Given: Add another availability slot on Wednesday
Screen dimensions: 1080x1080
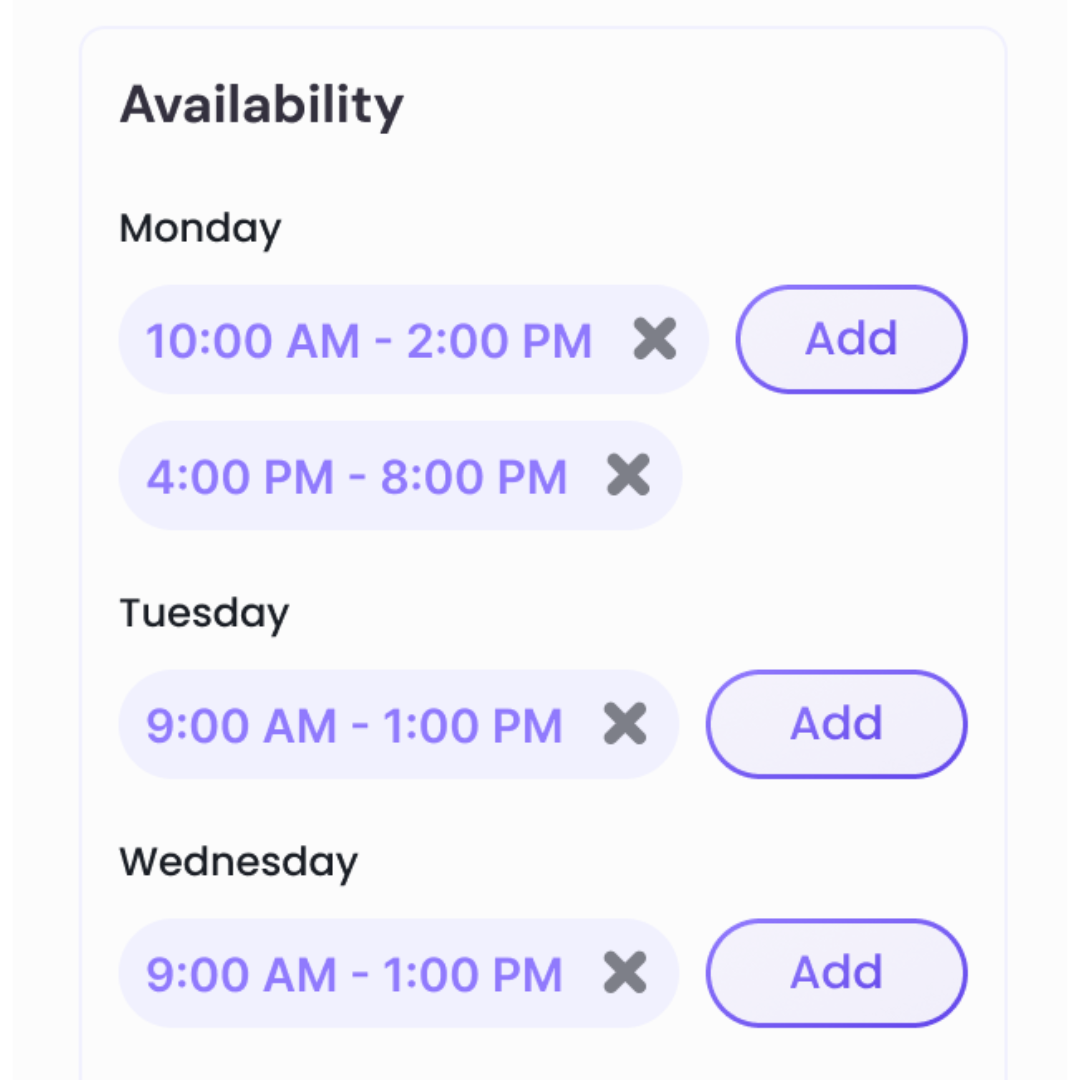Looking at the screenshot, I should (x=836, y=973).
